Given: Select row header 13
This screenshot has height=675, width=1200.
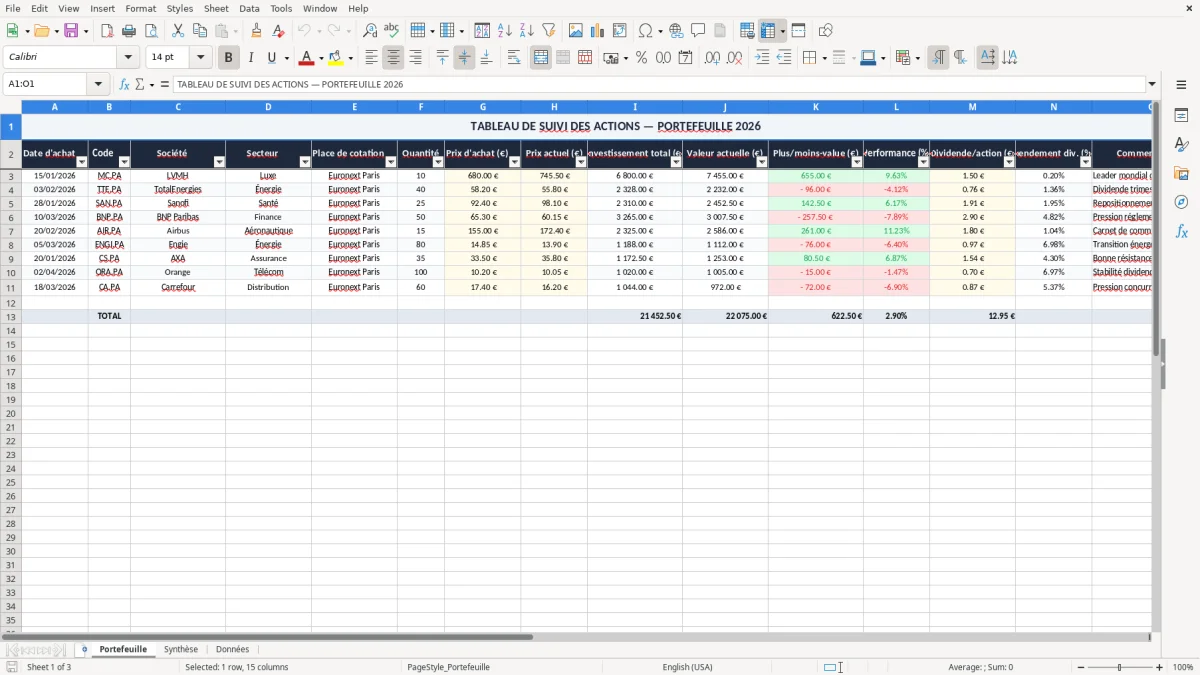Looking at the screenshot, I should click(x=10, y=316).
